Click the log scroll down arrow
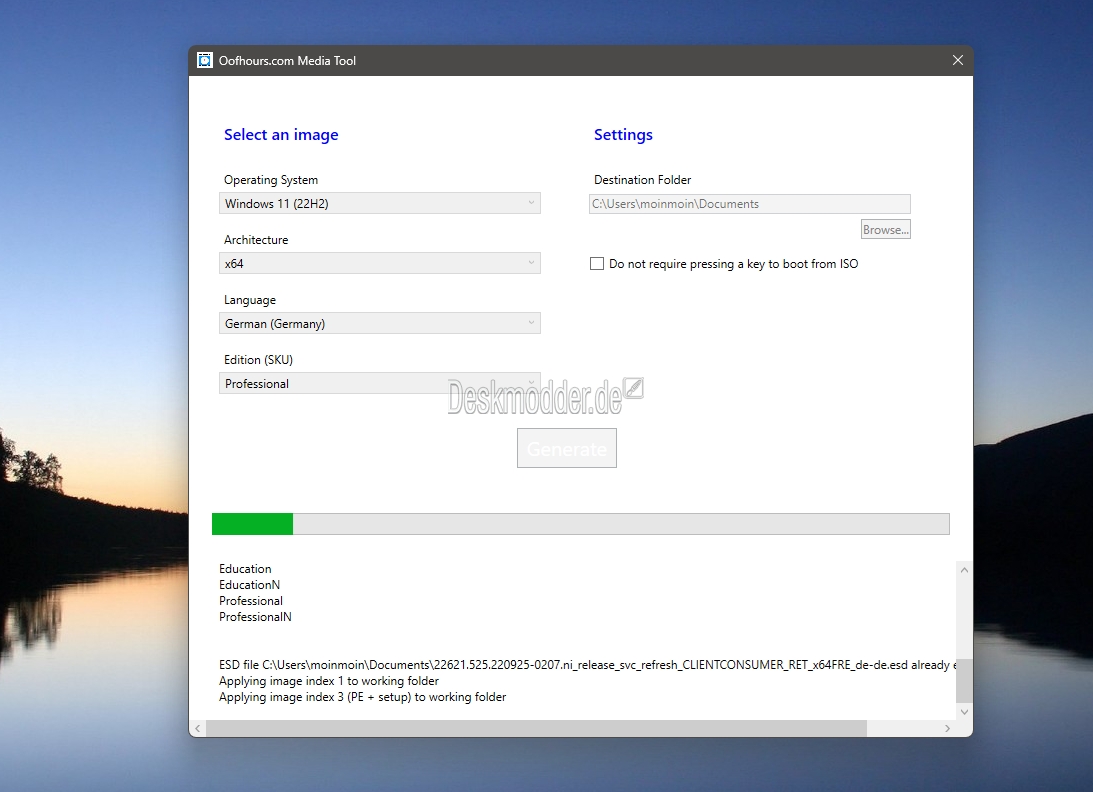Viewport: 1093px width, 792px height. pyautogui.click(x=964, y=712)
